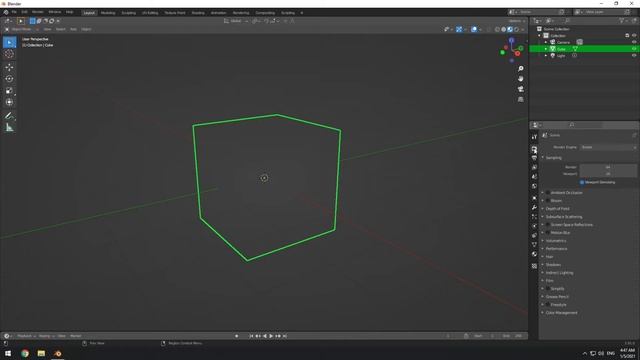
Task: Enable the Simplify checkbox
Action: coord(548,289)
